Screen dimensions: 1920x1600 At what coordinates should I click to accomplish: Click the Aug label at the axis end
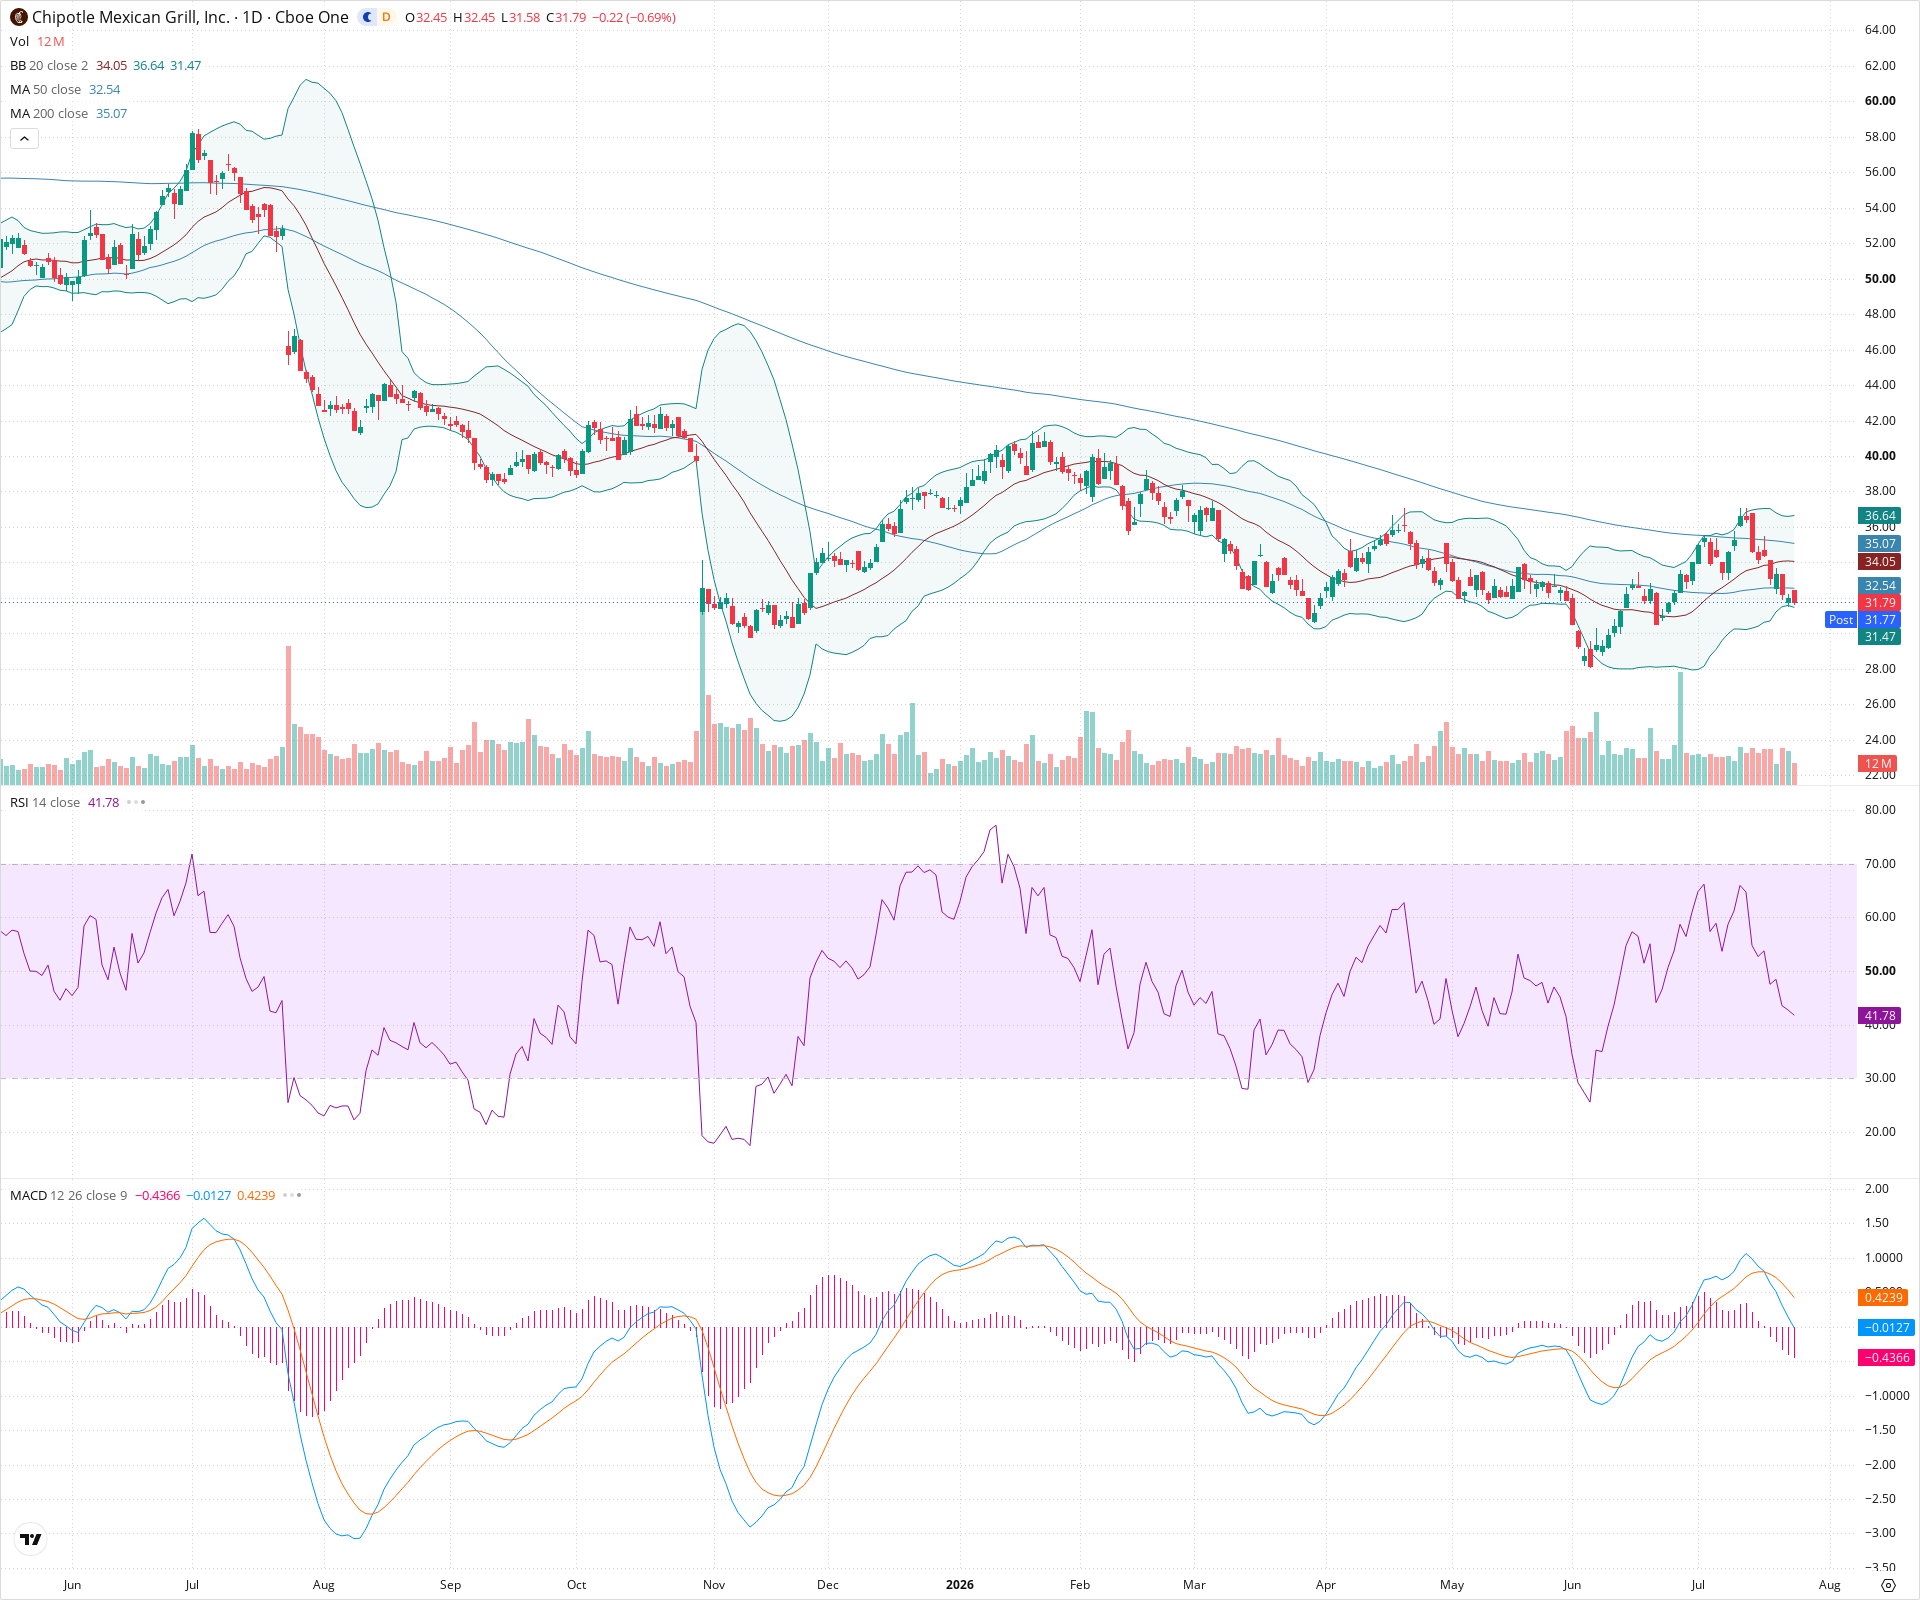click(1829, 1585)
